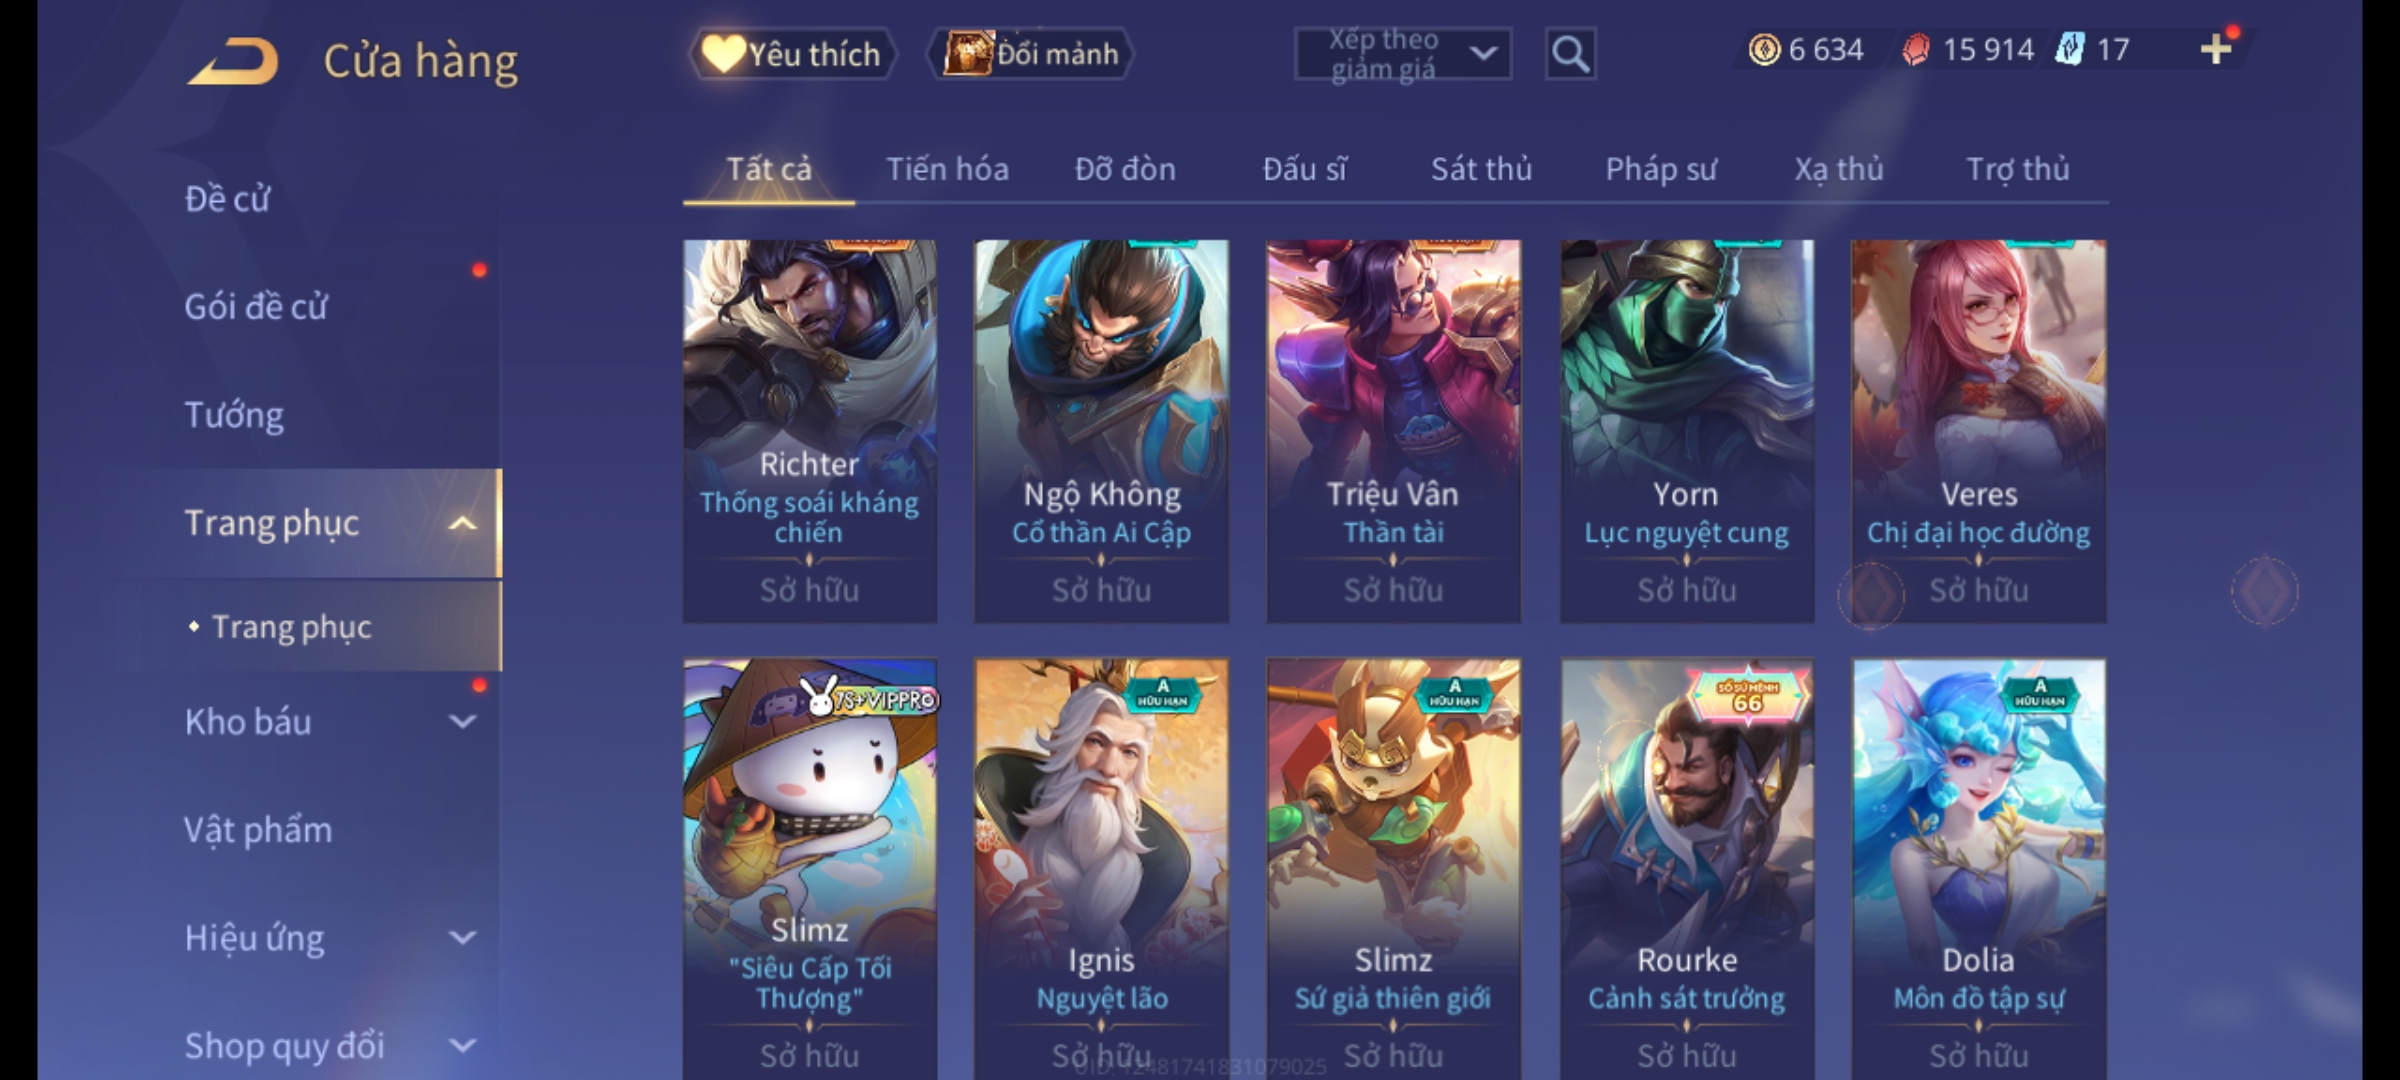
Task: Collapse the Trang phục sidebar section
Action: [x=462, y=523]
